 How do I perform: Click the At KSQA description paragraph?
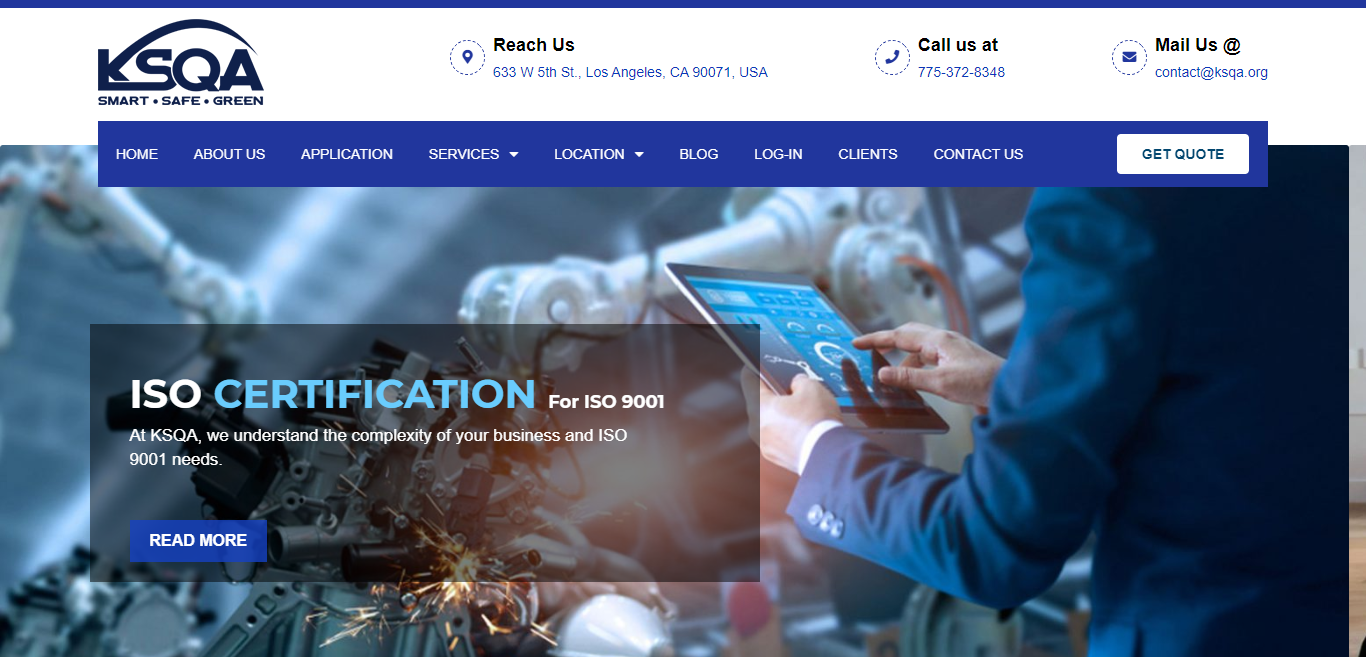point(378,448)
